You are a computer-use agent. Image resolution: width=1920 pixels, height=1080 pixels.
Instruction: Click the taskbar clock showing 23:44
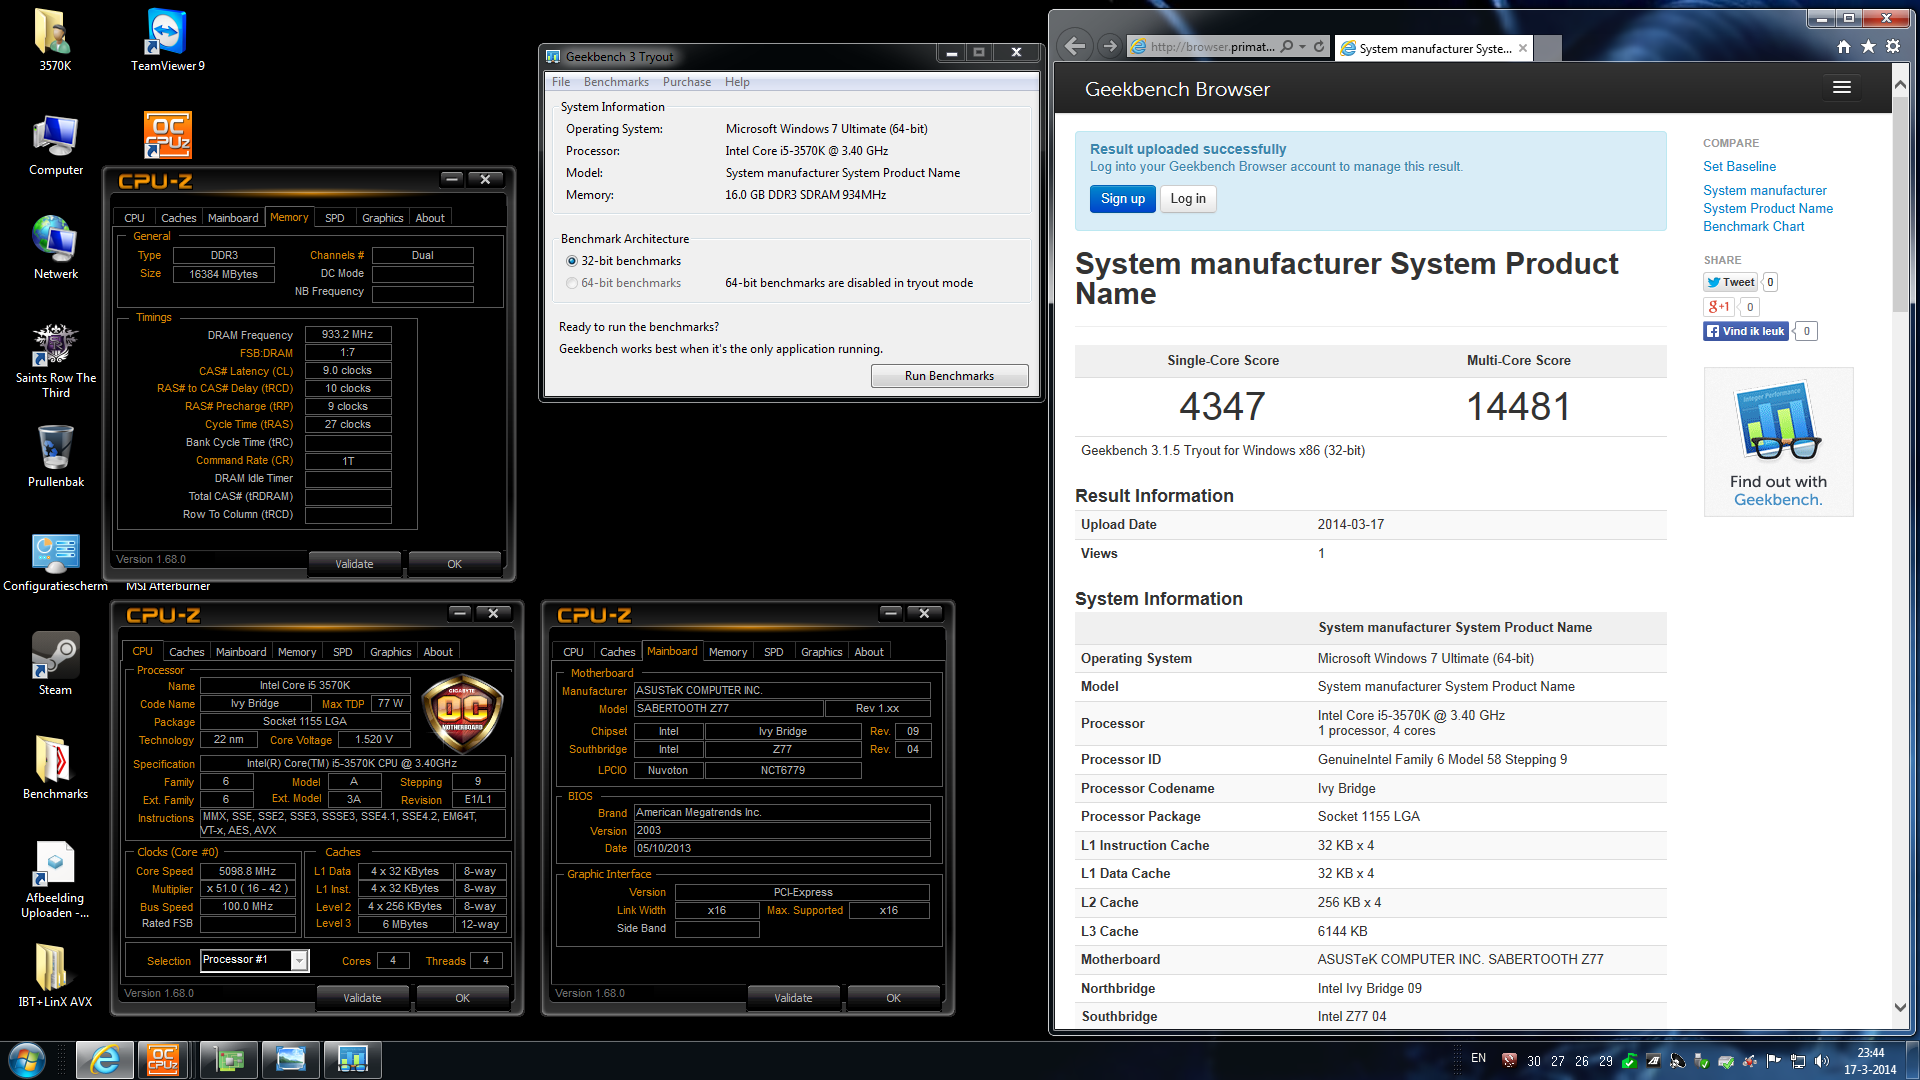(1870, 1060)
